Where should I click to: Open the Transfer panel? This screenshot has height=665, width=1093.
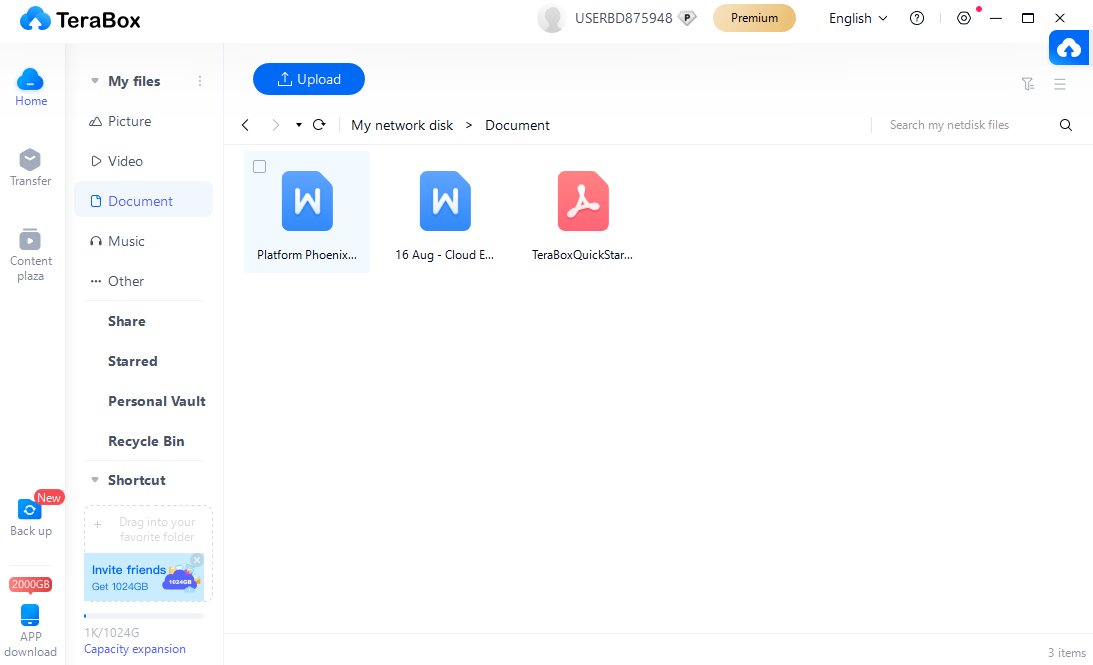click(30, 168)
